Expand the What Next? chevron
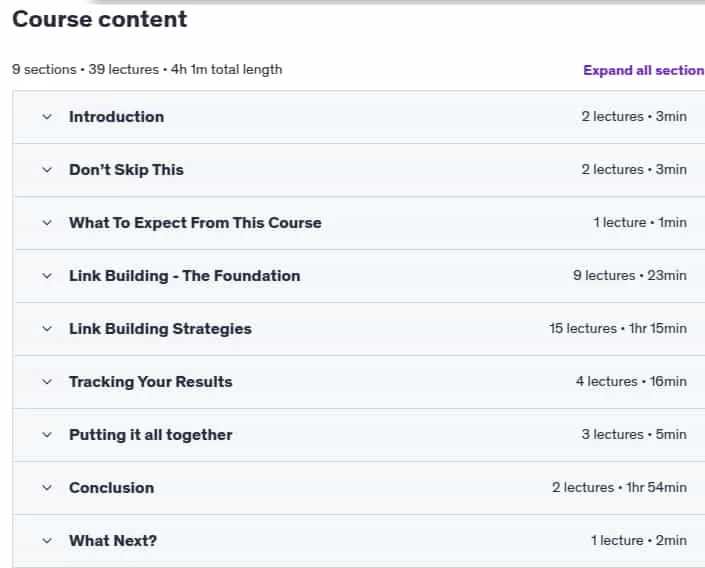 coord(47,541)
